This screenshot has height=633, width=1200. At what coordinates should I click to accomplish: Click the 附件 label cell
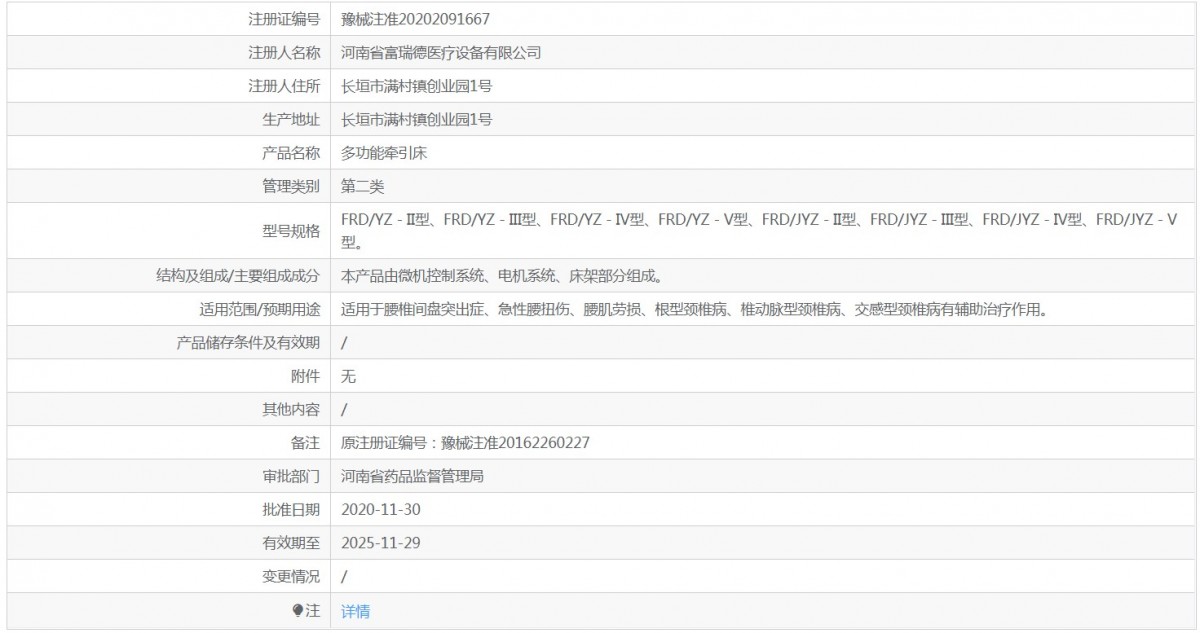167,376
